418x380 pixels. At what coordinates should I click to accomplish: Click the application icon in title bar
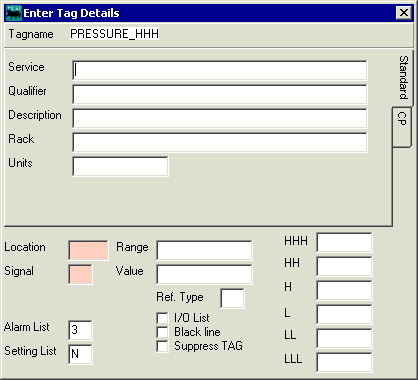click(x=14, y=13)
